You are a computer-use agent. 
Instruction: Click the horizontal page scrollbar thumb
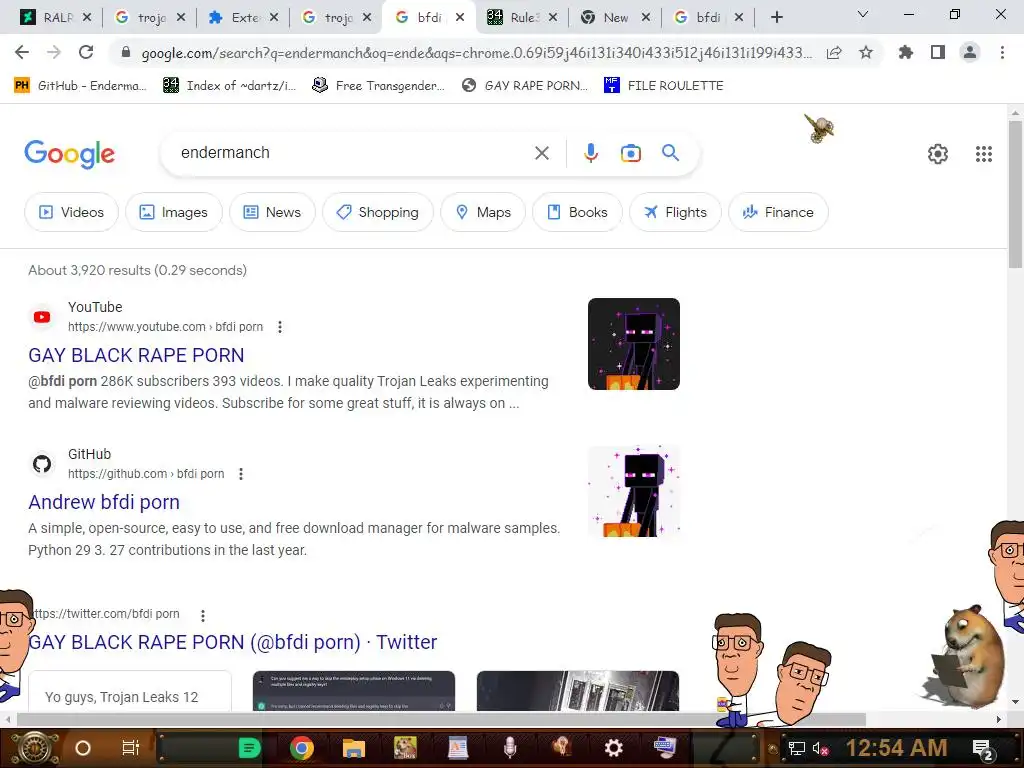(441, 720)
